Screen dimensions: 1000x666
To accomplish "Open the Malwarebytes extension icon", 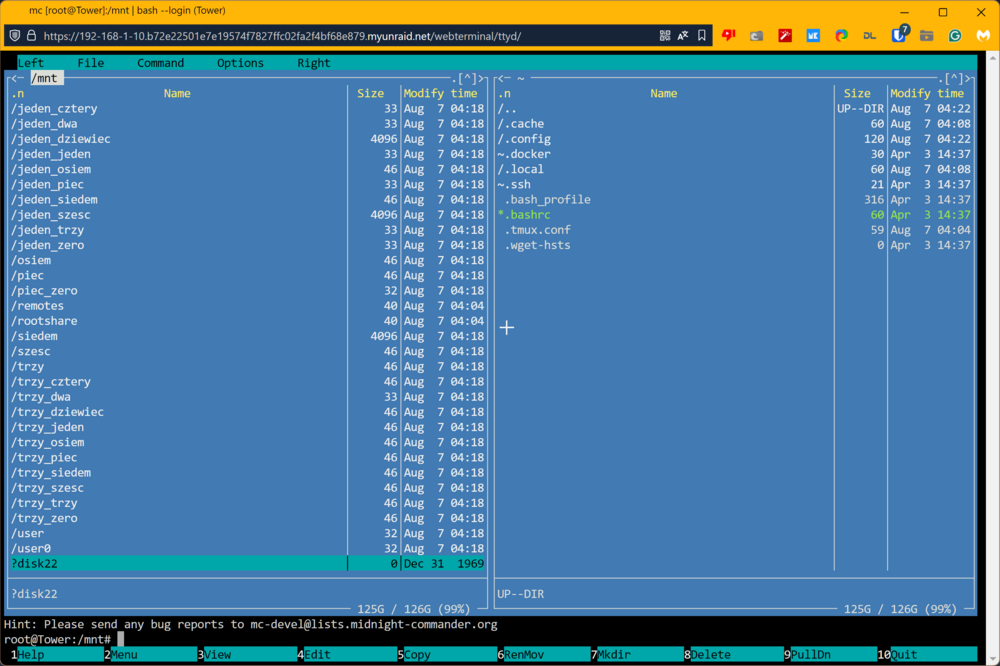I will (983, 36).
